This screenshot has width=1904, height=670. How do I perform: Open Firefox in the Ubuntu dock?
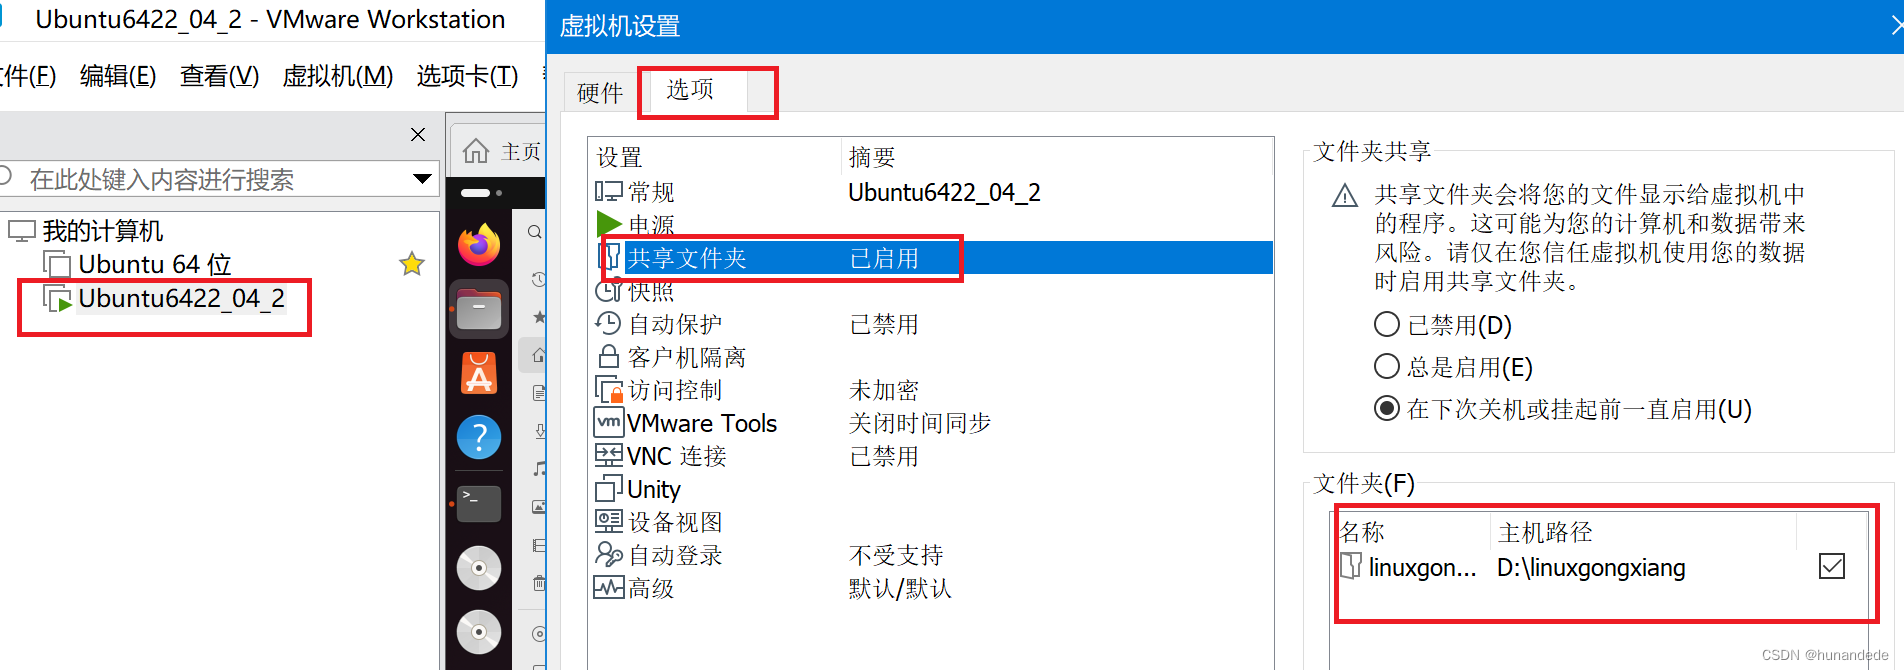[x=479, y=244]
